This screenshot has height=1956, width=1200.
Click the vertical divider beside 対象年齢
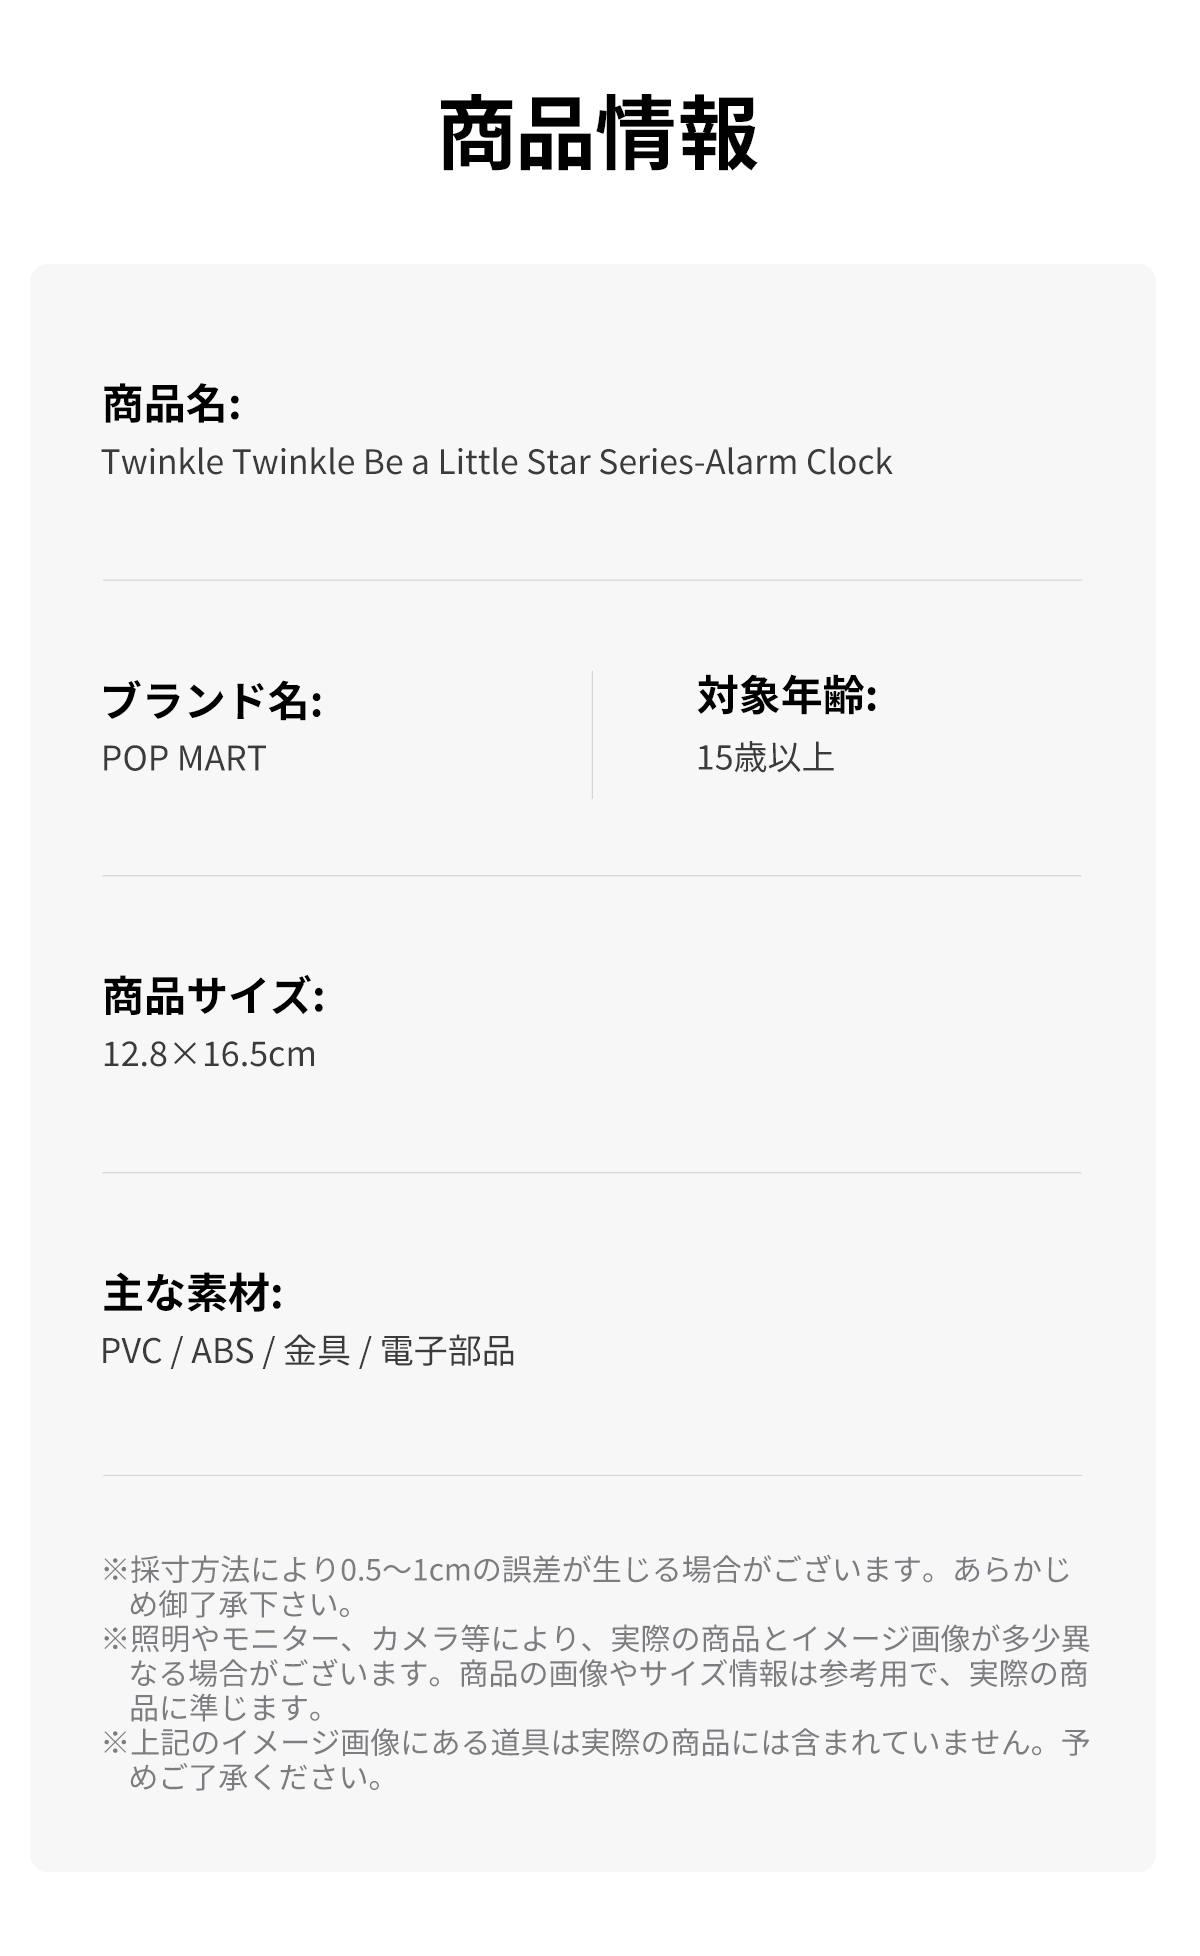point(592,735)
